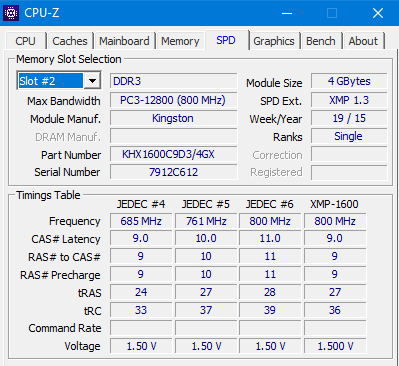Go to the Graphics tab
The width and height of the screenshot is (399, 366).
pos(274,41)
